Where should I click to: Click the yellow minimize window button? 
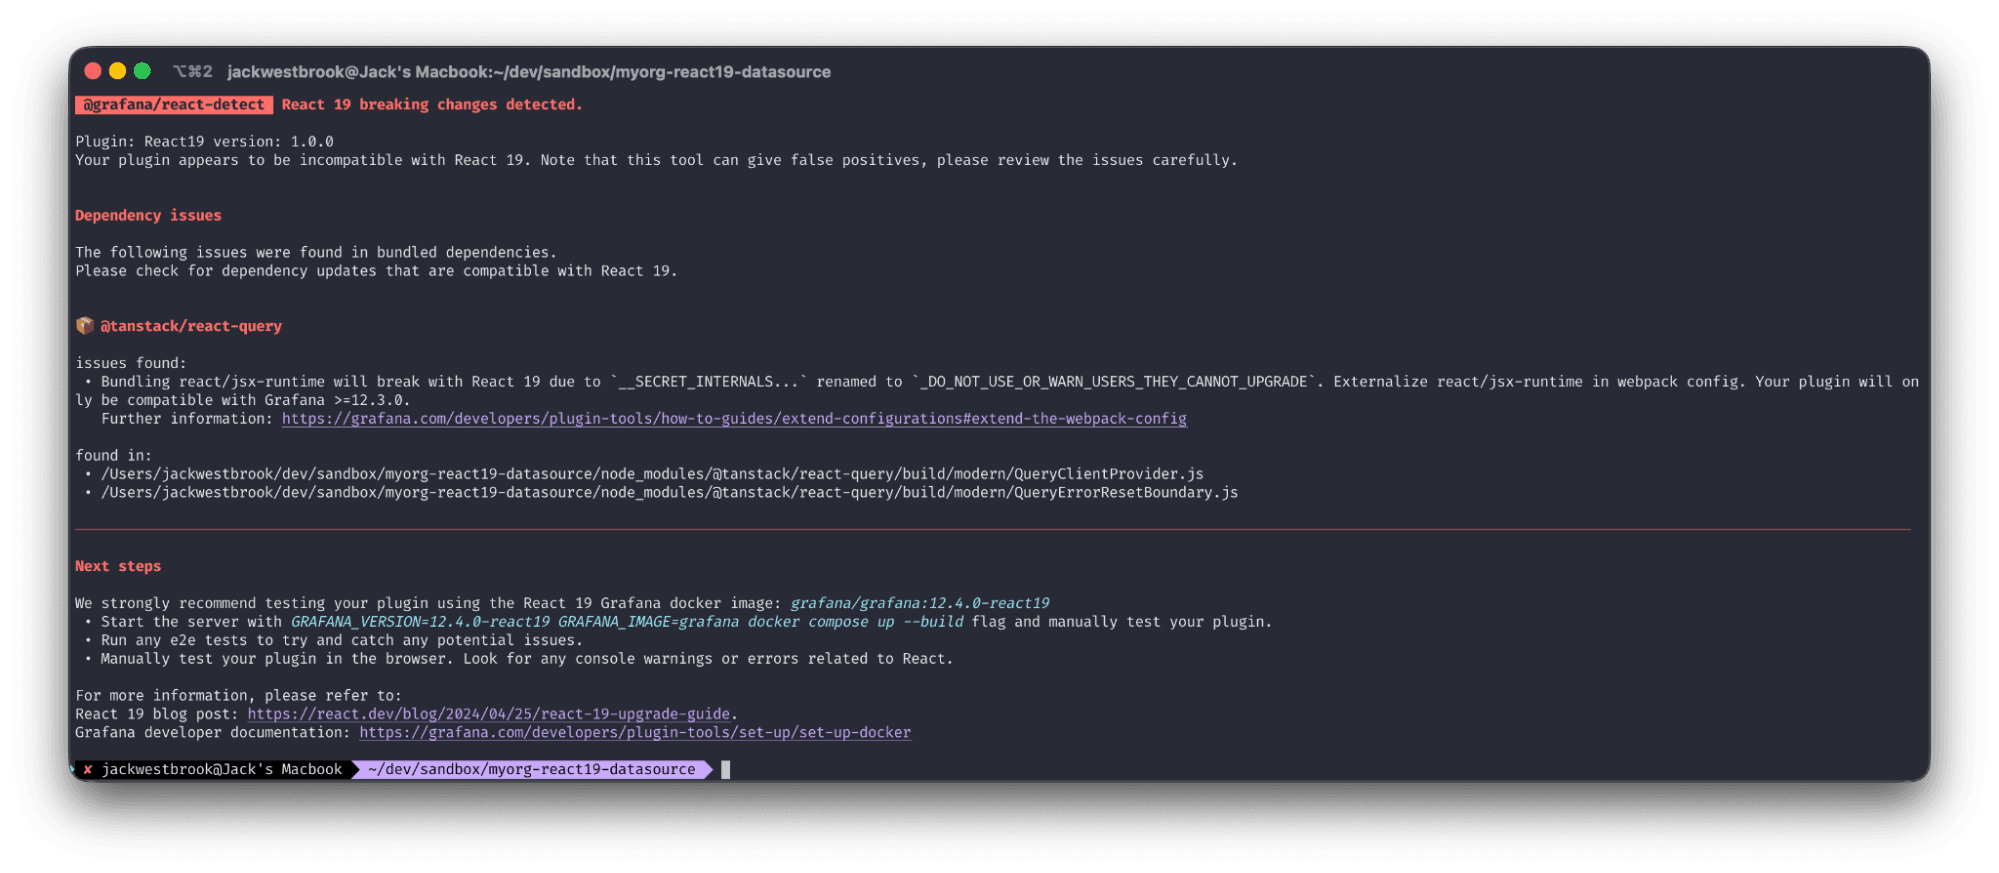coord(117,71)
